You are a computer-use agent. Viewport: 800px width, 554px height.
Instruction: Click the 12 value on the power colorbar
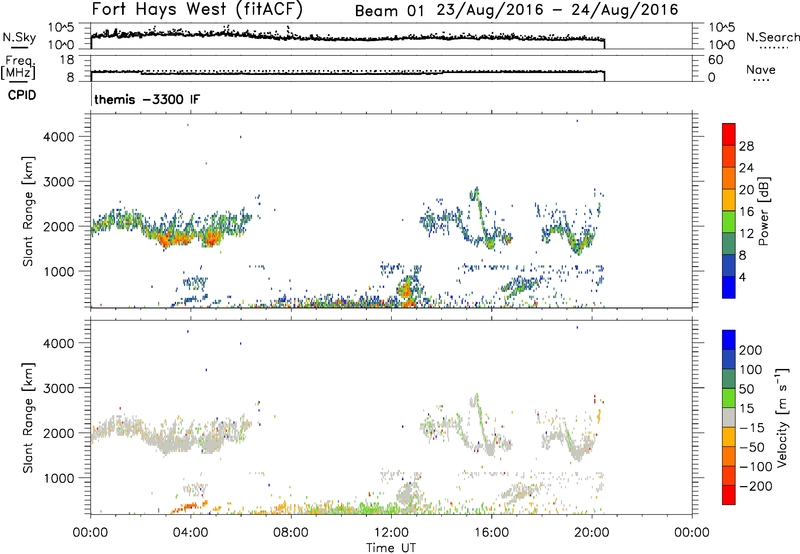(x=746, y=234)
